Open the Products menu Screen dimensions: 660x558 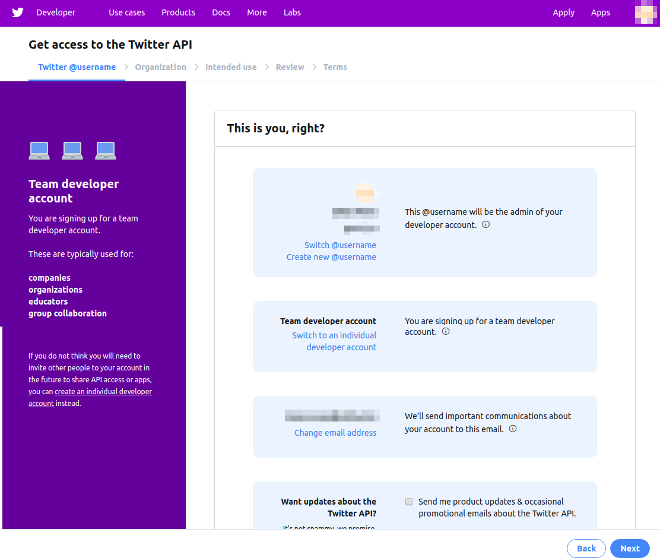pos(178,13)
